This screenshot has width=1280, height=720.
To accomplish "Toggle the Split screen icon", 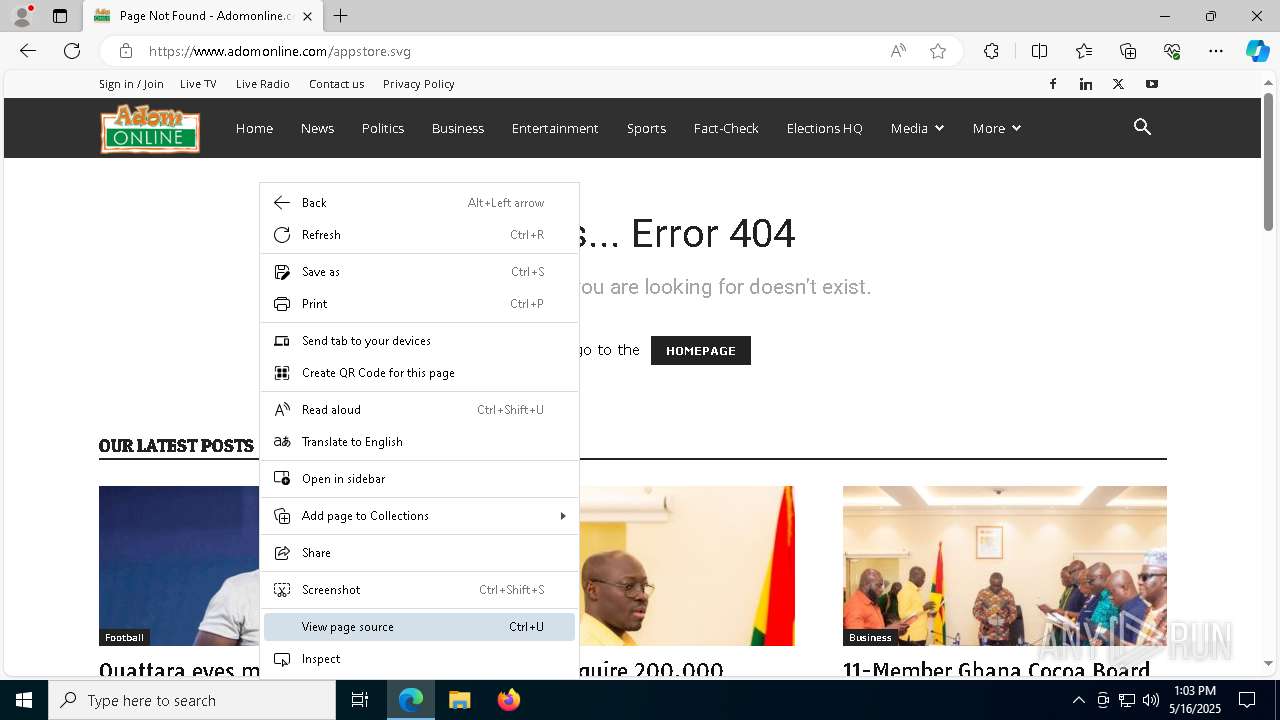I will coord(1039,51).
